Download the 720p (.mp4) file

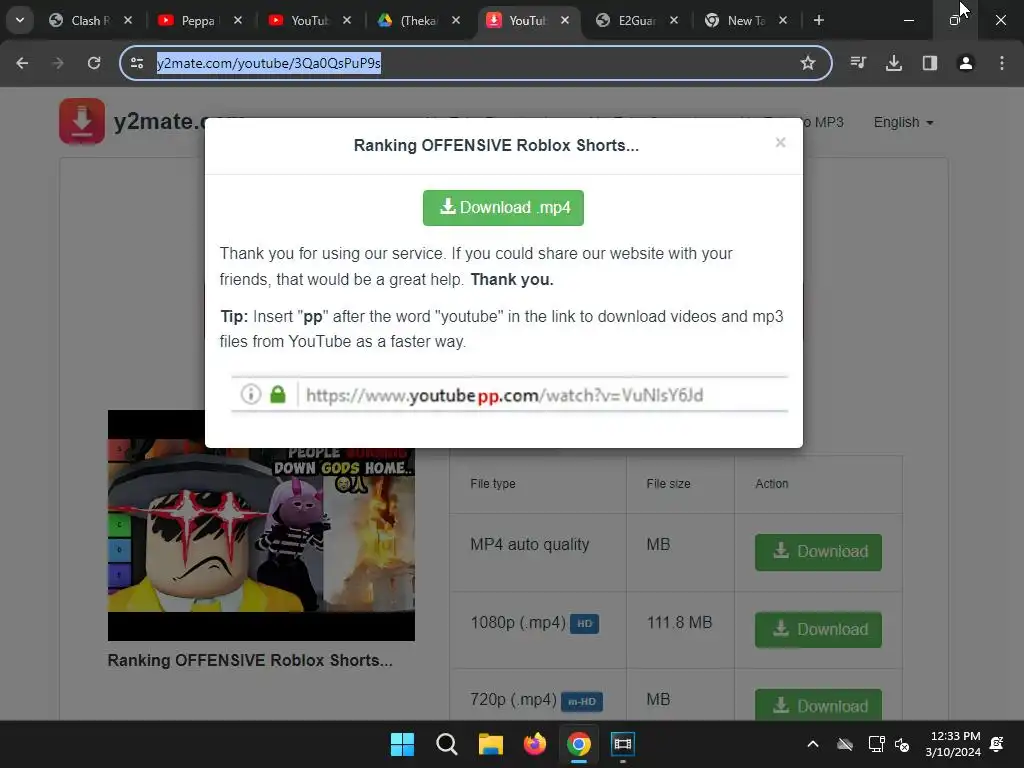pos(818,705)
